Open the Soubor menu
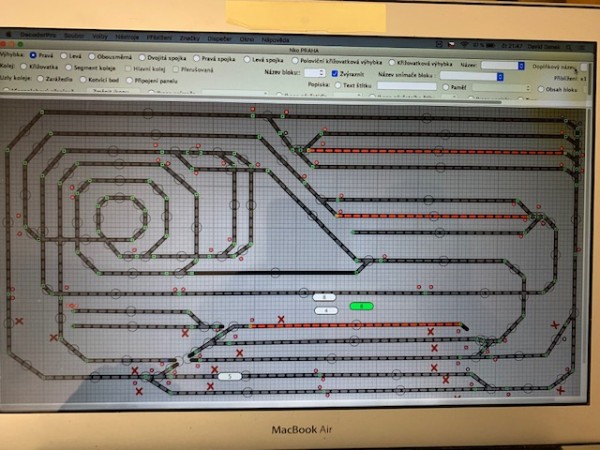 pos(74,36)
